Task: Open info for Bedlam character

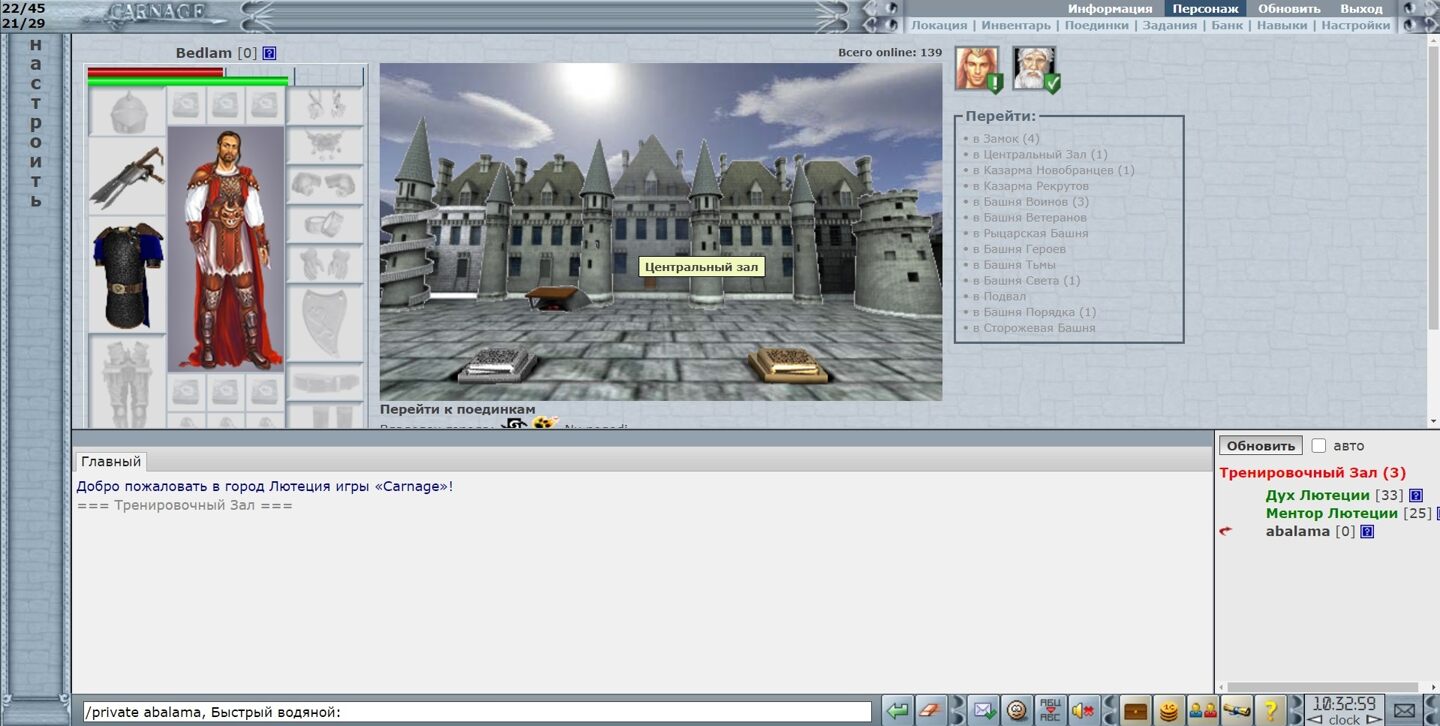Action: click(x=269, y=53)
